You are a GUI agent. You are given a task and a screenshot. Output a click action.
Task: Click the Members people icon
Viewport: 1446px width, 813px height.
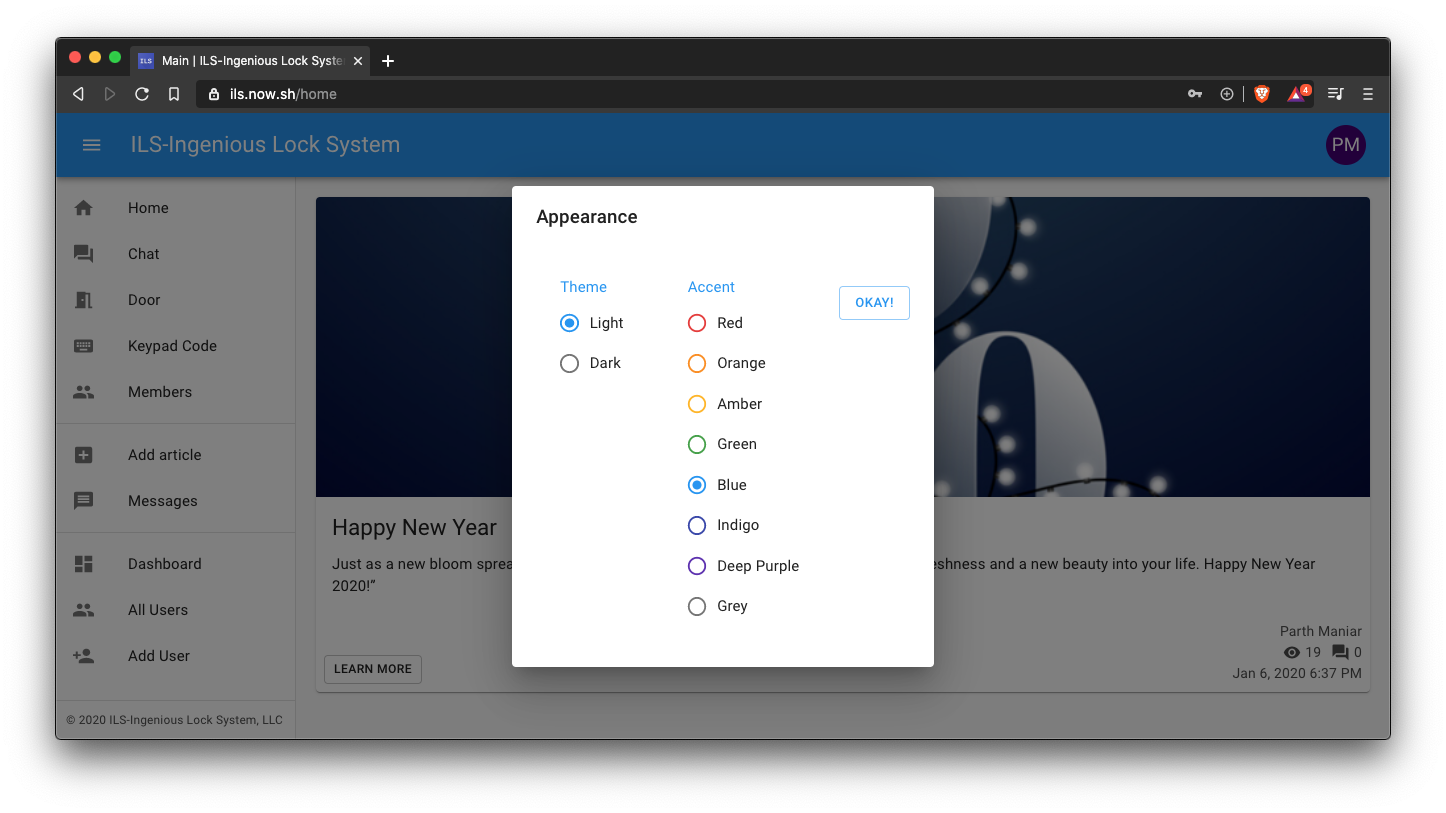click(x=83, y=391)
